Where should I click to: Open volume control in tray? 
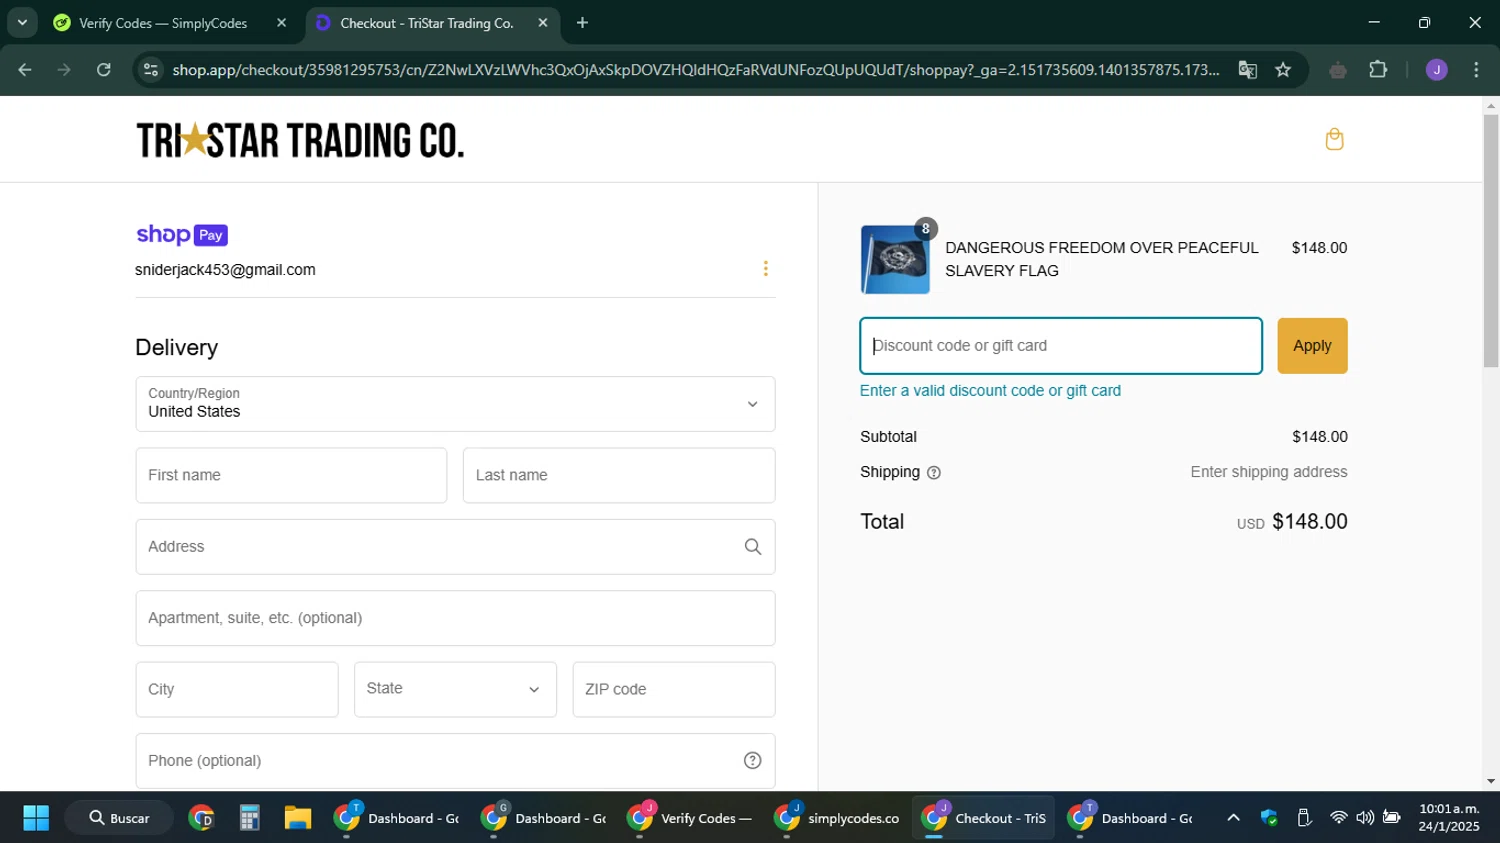click(x=1365, y=818)
